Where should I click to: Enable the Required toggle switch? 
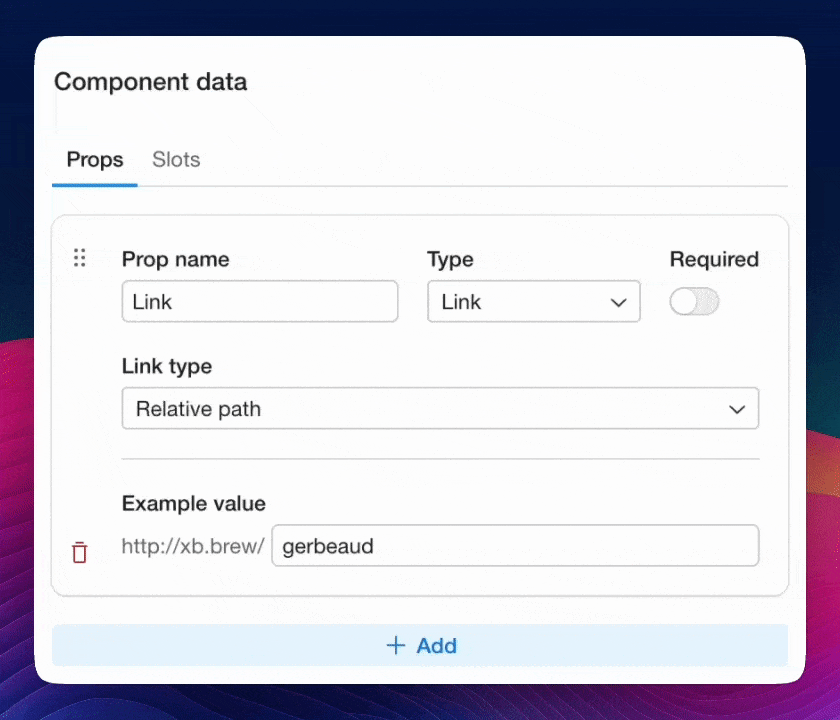click(x=694, y=302)
